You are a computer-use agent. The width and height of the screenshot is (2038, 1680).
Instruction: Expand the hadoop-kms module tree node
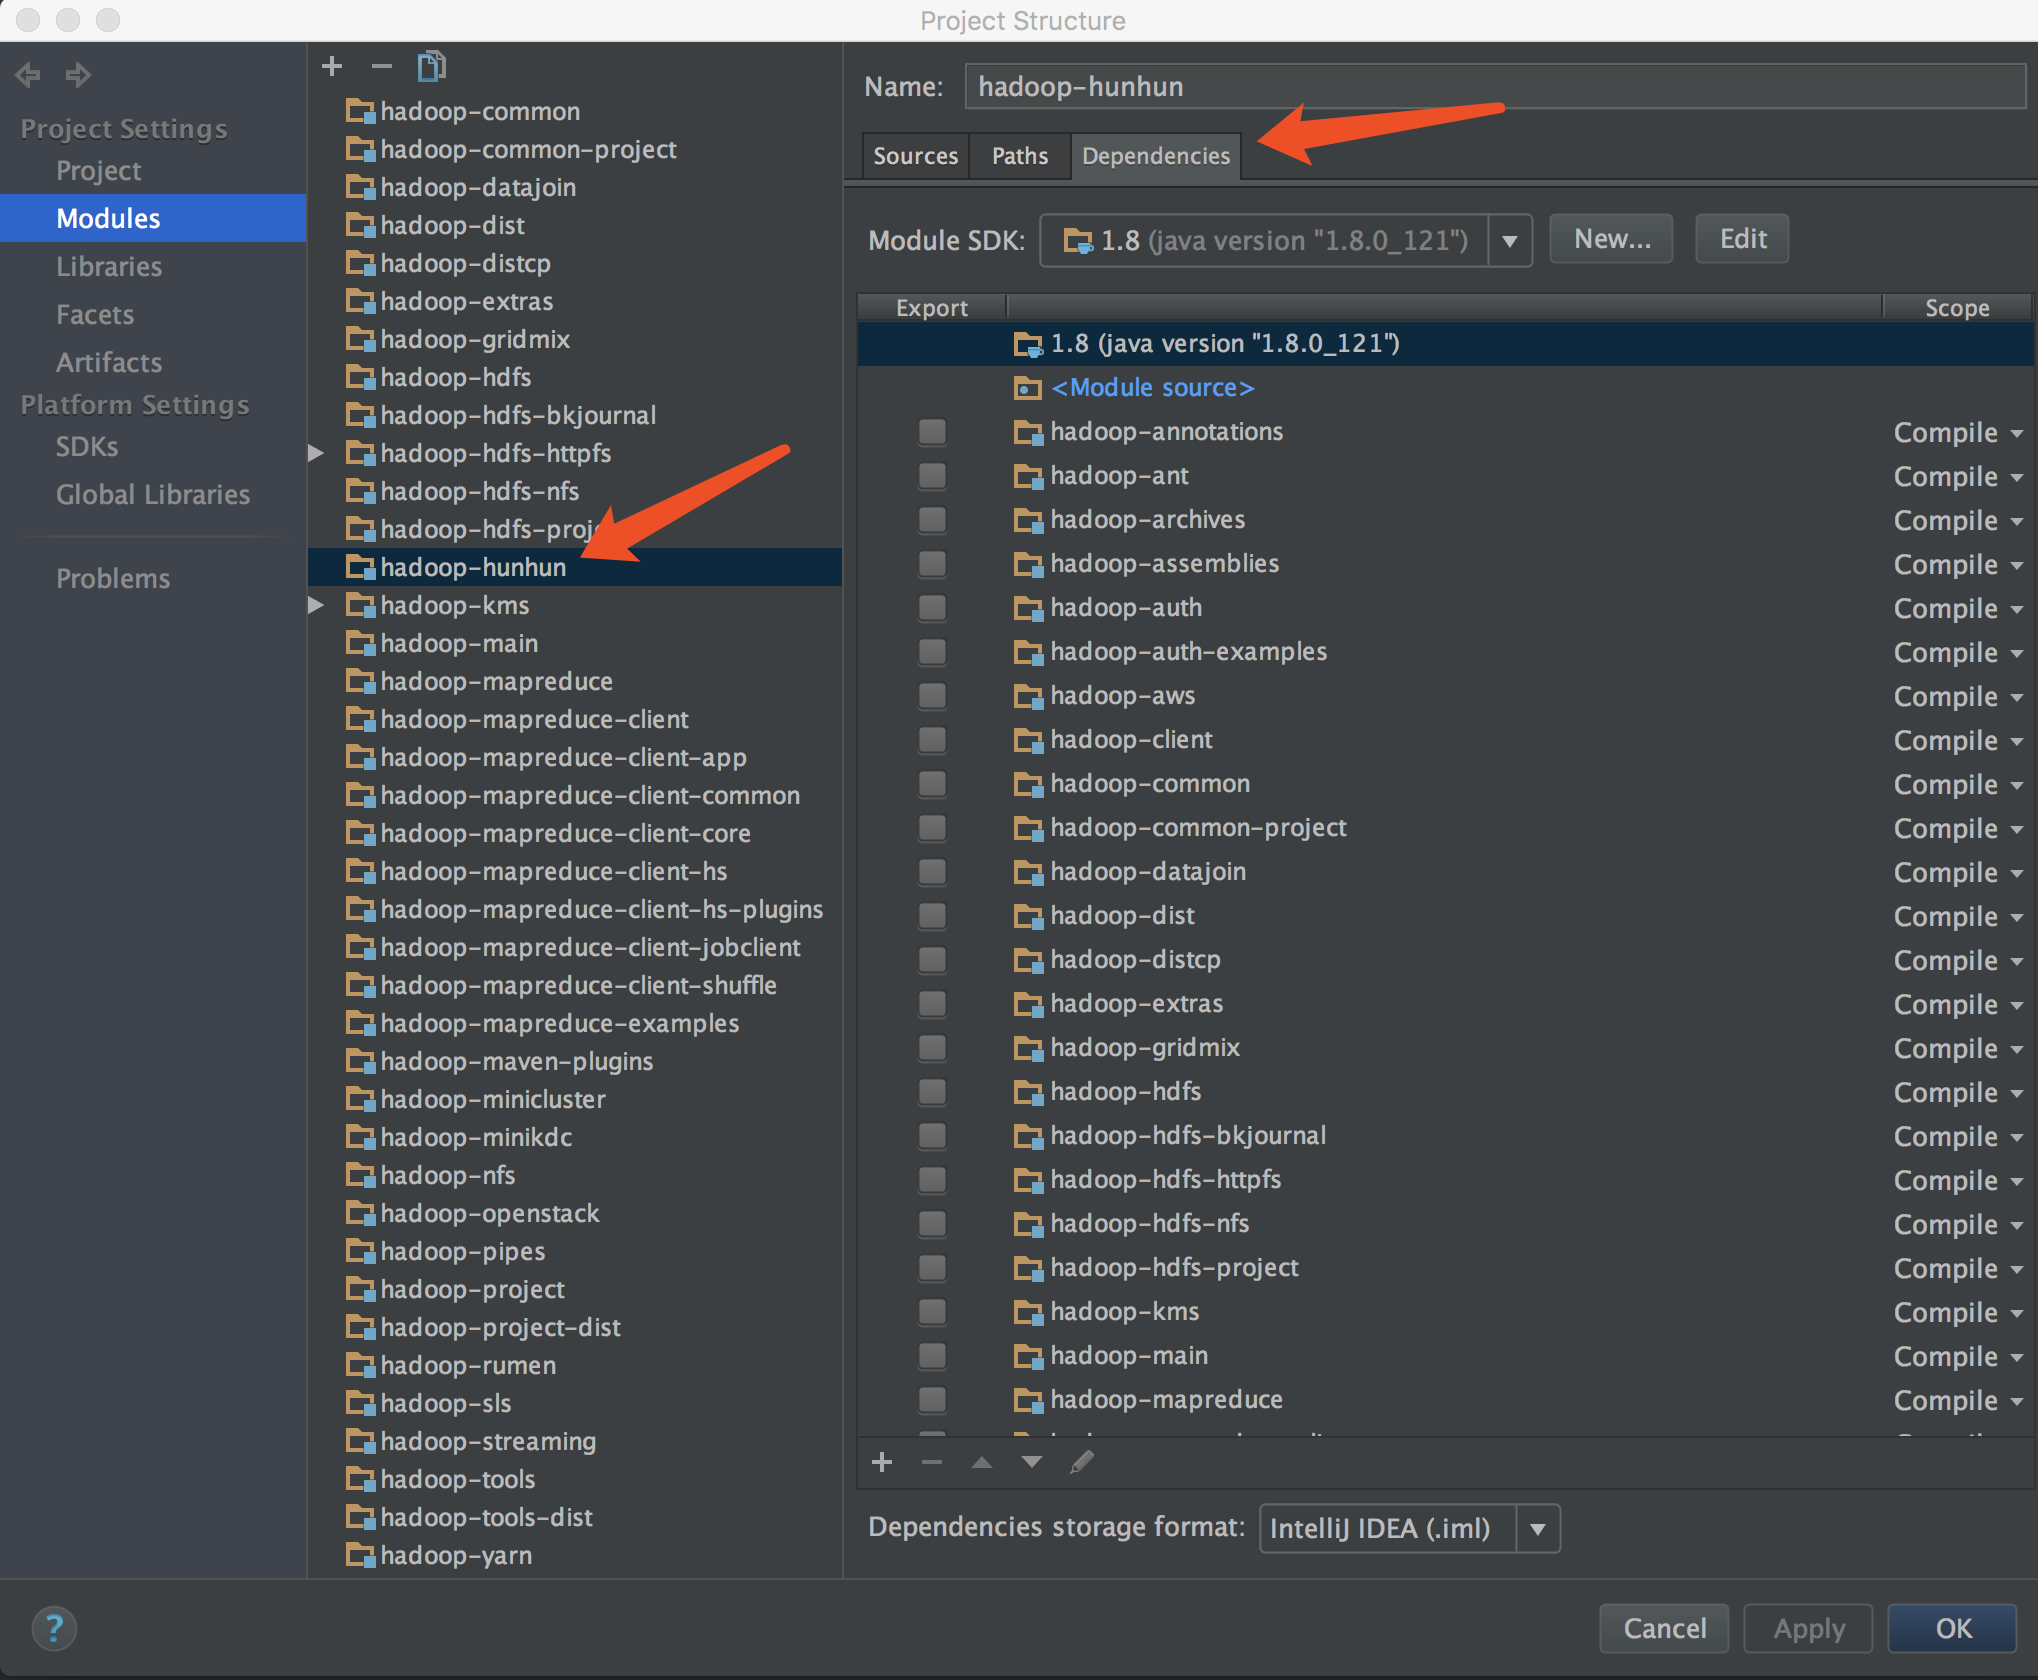point(316,605)
